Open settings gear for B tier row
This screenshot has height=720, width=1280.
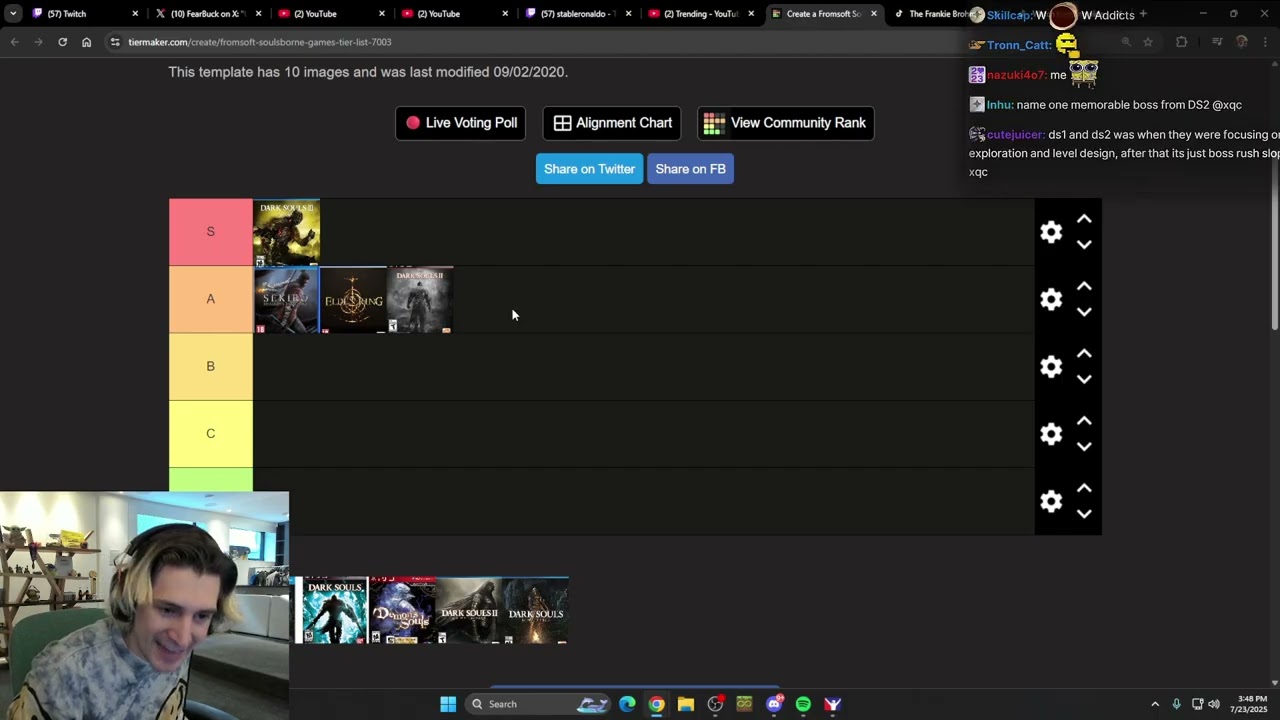1051,366
